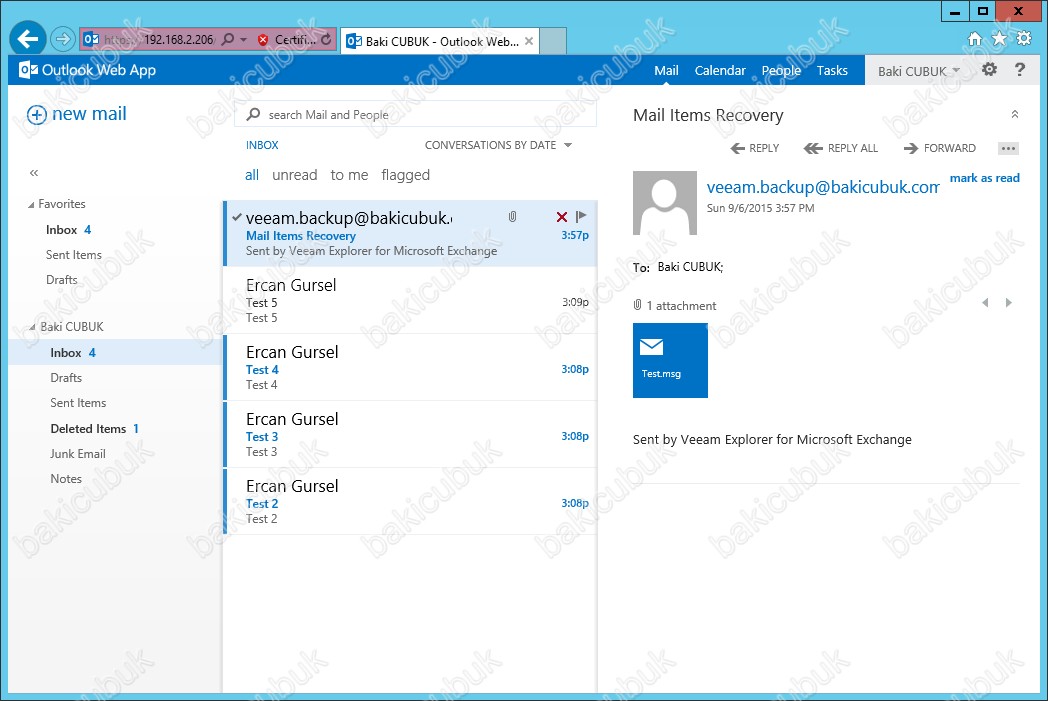Click the veeam.backup sender address link
This screenshot has height=701, width=1048.
pyautogui.click(x=823, y=187)
